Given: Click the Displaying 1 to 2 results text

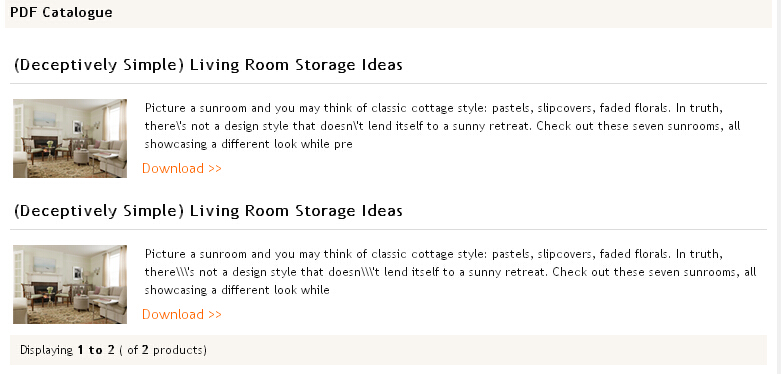Looking at the screenshot, I should coord(113,350).
